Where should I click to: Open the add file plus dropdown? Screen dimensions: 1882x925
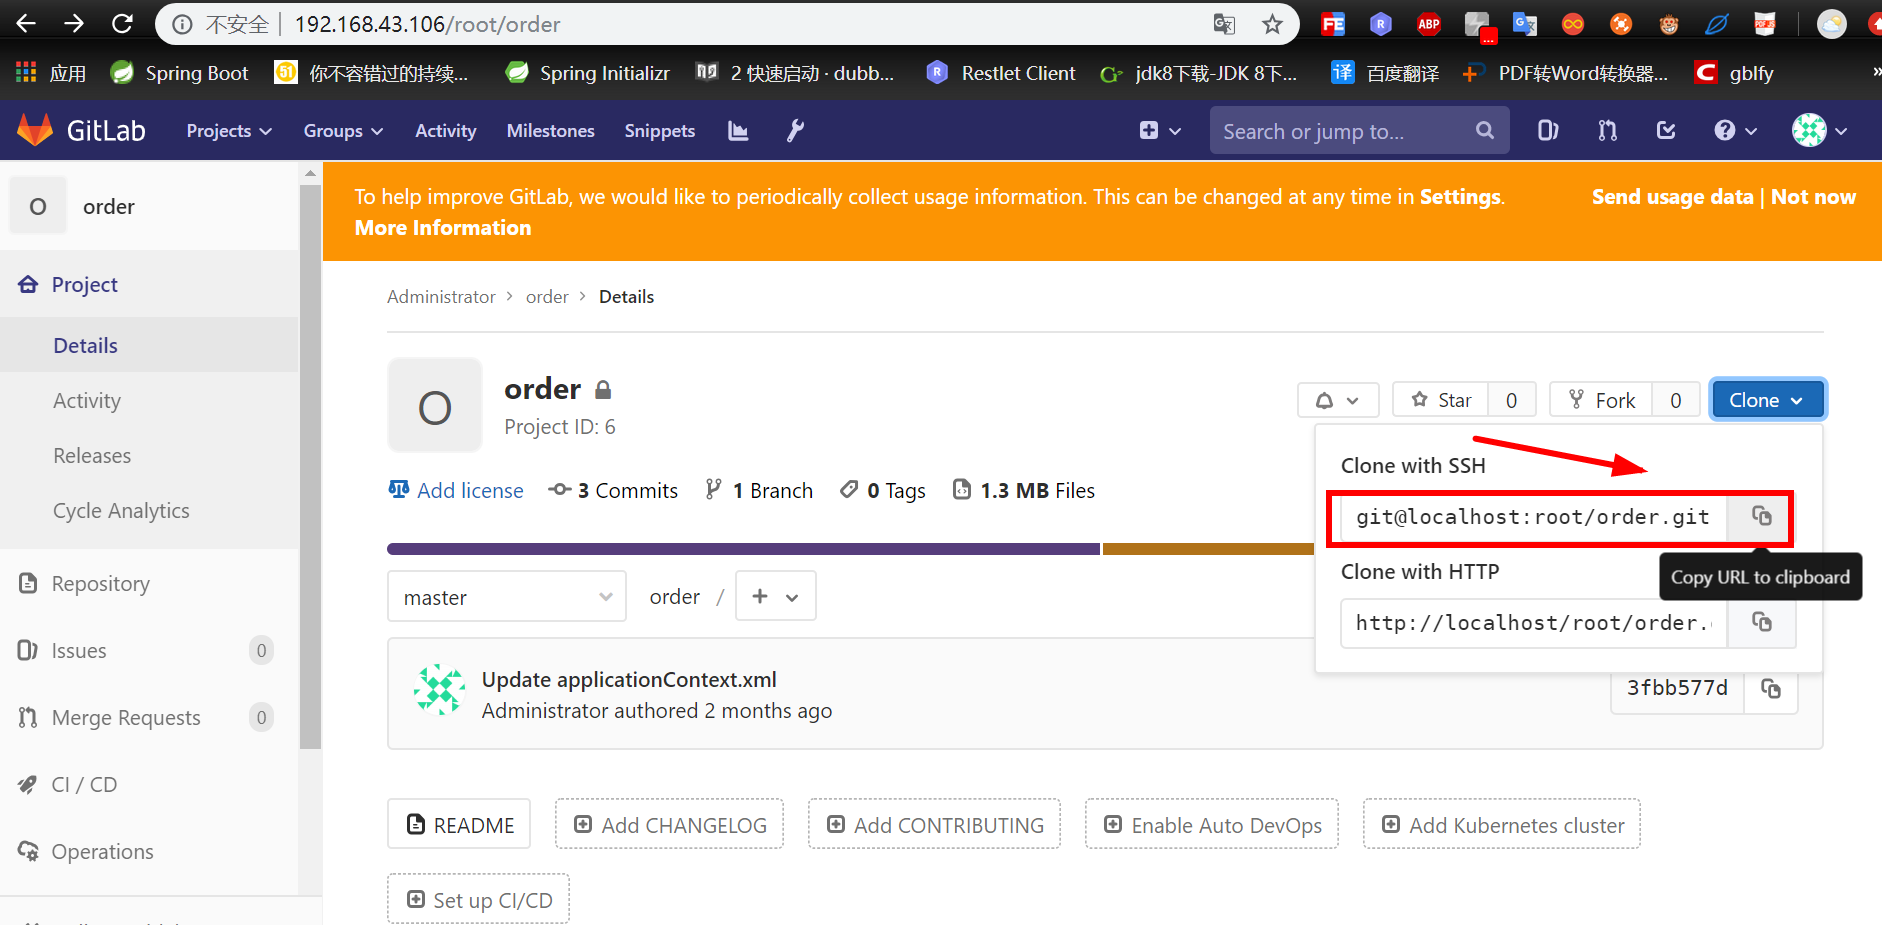coord(775,597)
